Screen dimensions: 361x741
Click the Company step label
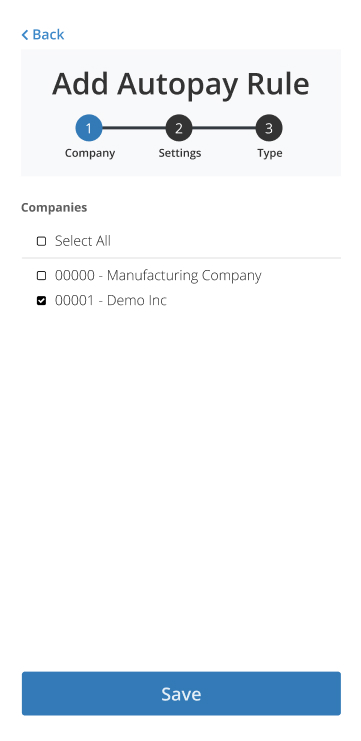tap(90, 153)
